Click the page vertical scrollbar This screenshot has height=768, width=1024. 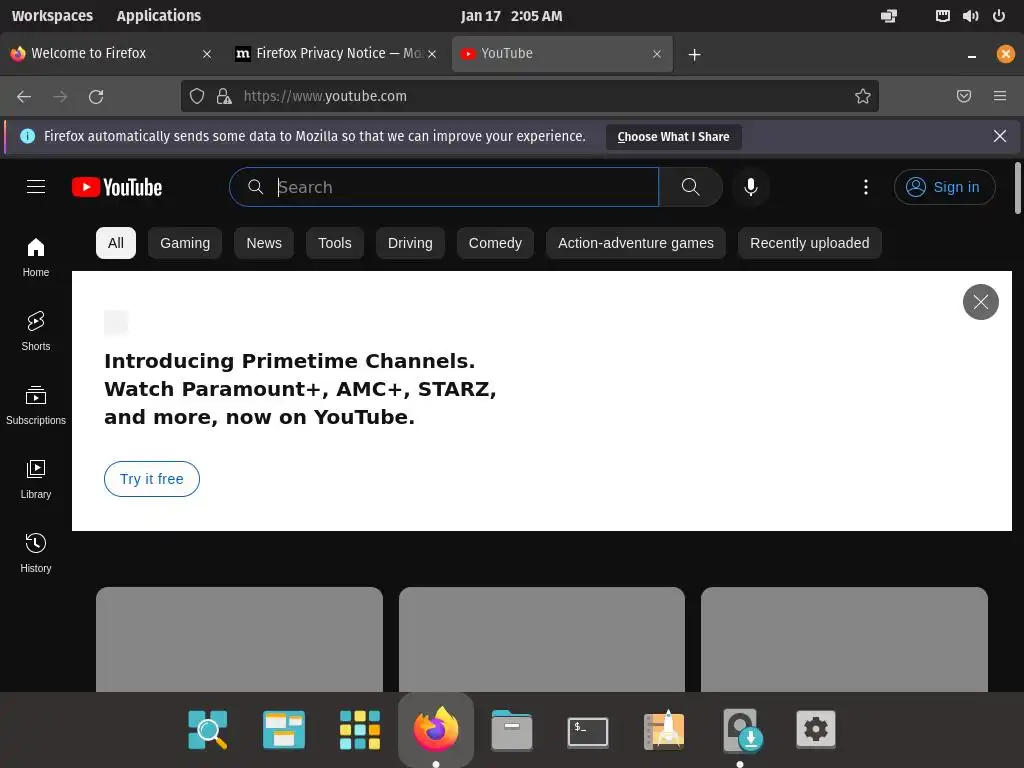pyautogui.click(x=1017, y=188)
